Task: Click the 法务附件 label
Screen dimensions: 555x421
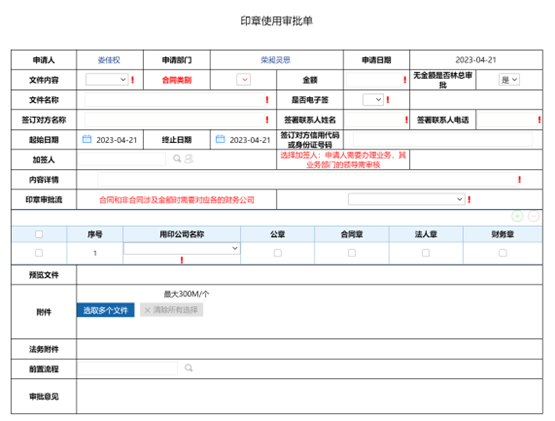Action: (44, 349)
